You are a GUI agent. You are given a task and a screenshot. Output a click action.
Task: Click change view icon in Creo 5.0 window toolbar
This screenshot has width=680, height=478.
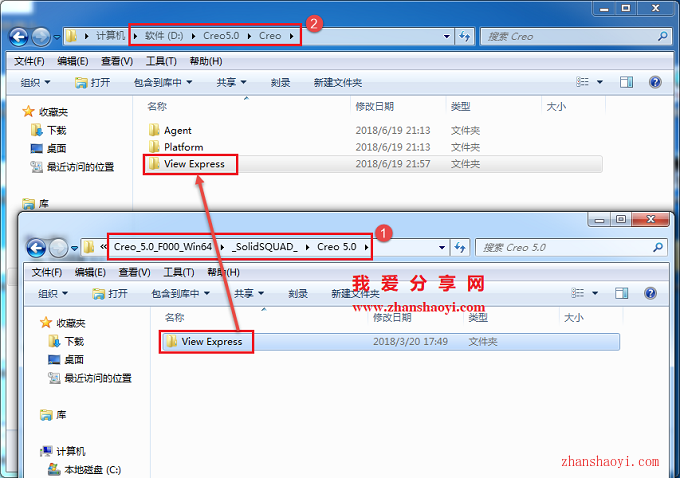(577, 293)
